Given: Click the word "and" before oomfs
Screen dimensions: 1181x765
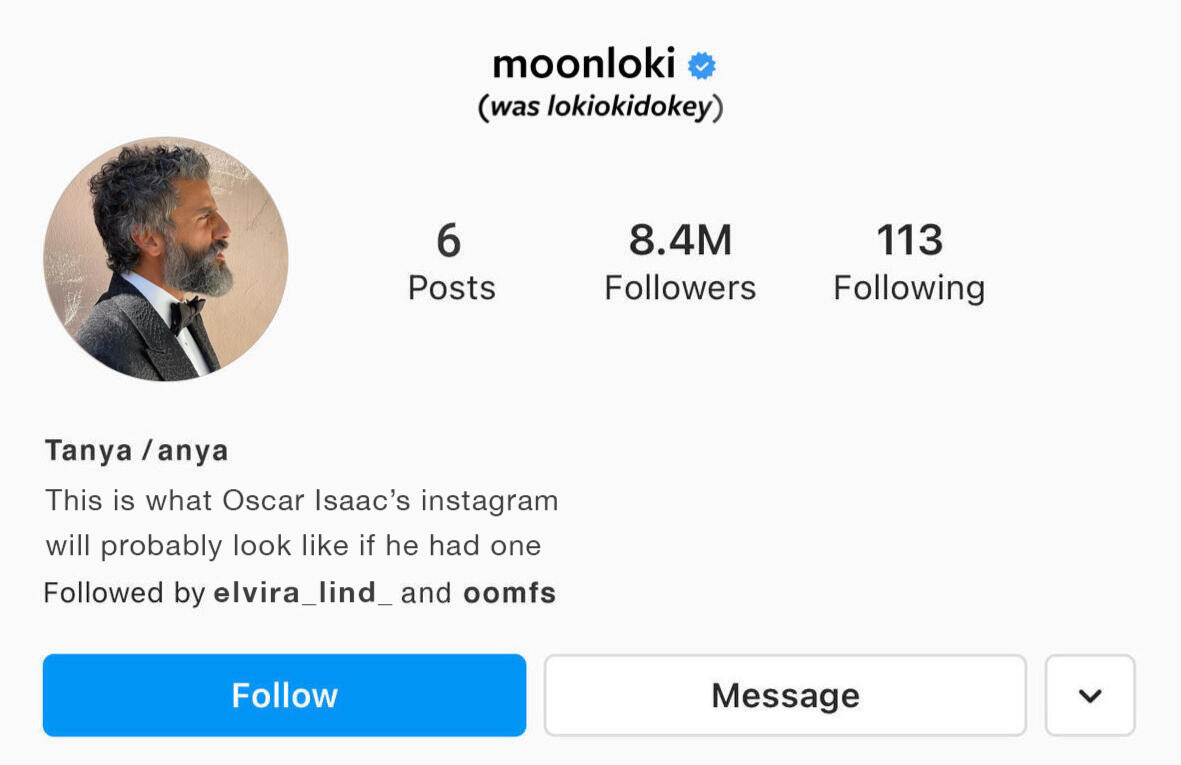Looking at the screenshot, I should [x=426, y=593].
